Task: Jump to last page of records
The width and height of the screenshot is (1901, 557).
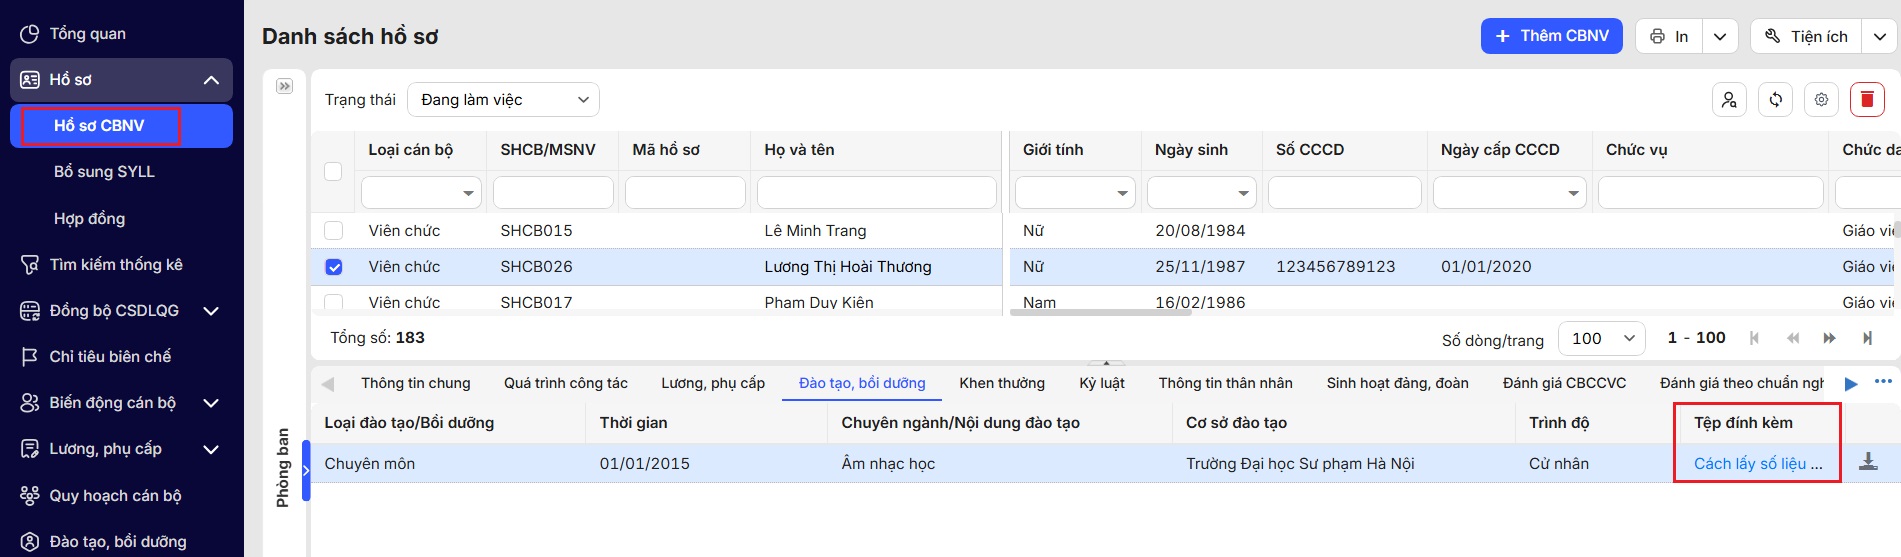Action: (1866, 338)
